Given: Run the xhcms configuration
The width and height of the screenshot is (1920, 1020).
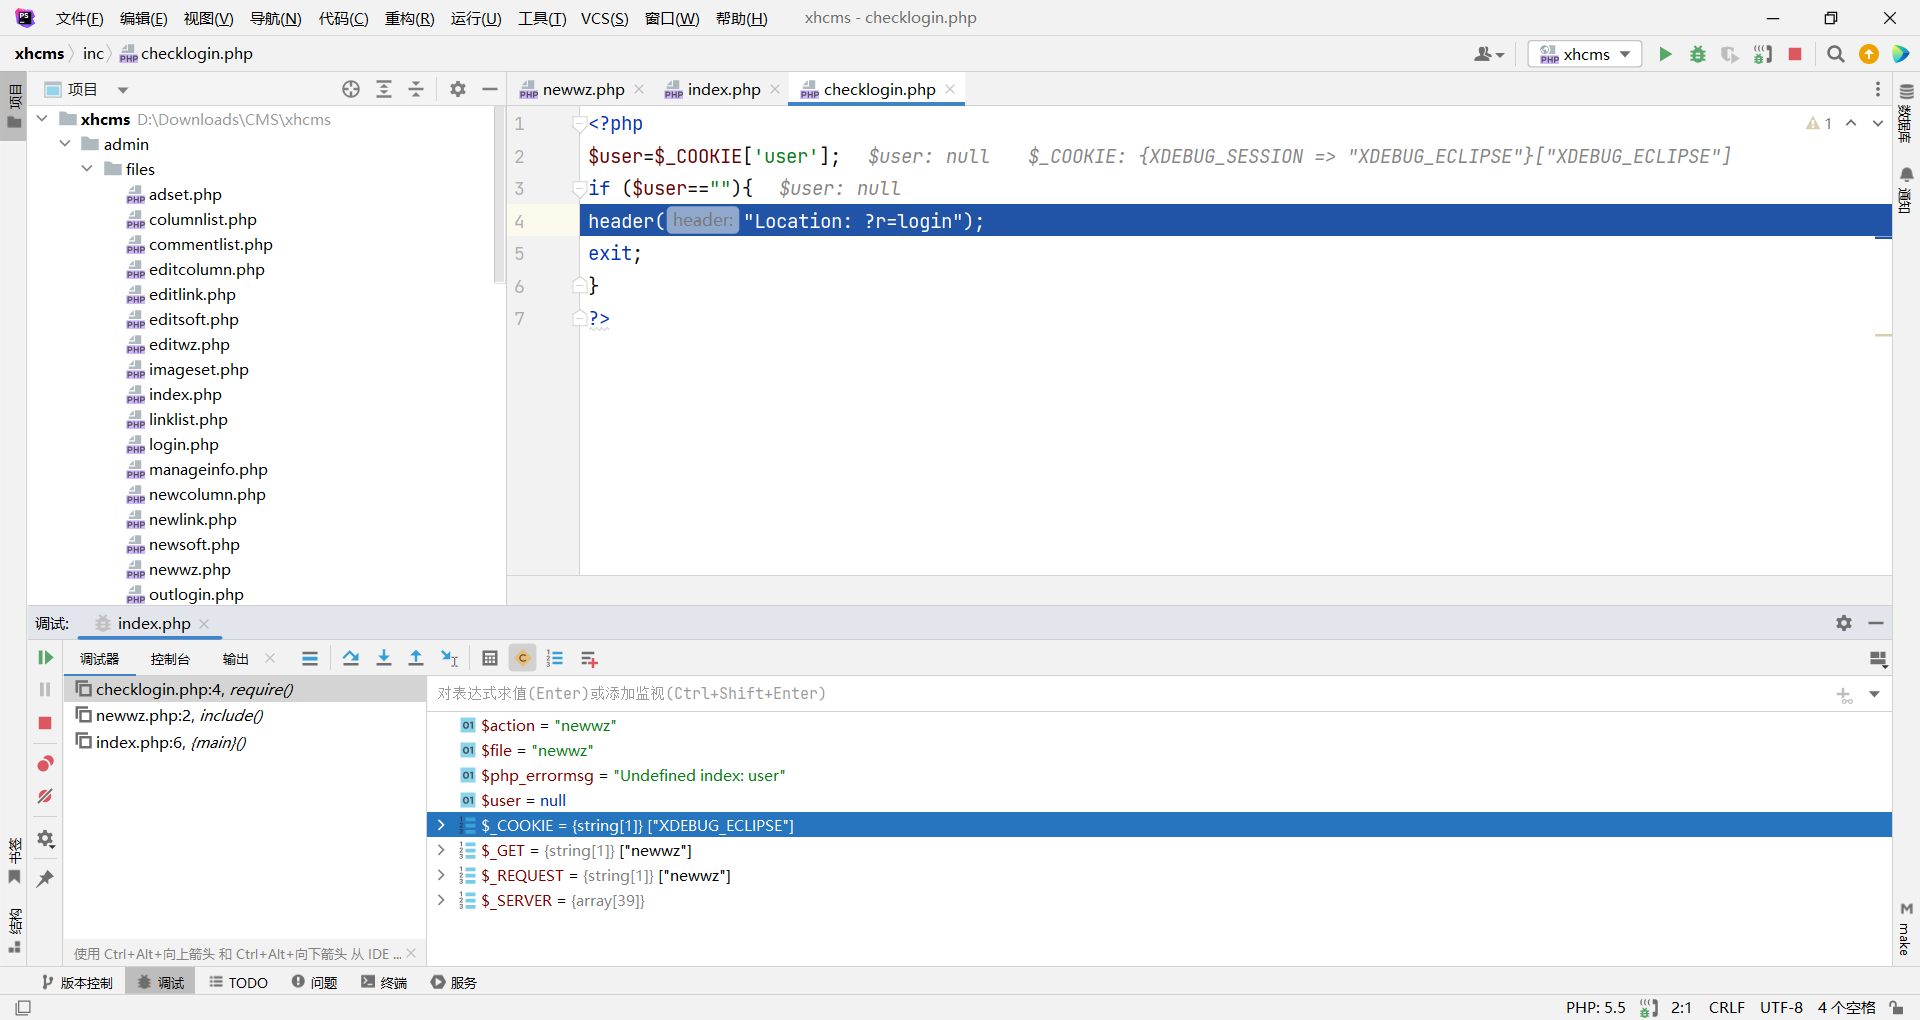Looking at the screenshot, I should pyautogui.click(x=1665, y=54).
